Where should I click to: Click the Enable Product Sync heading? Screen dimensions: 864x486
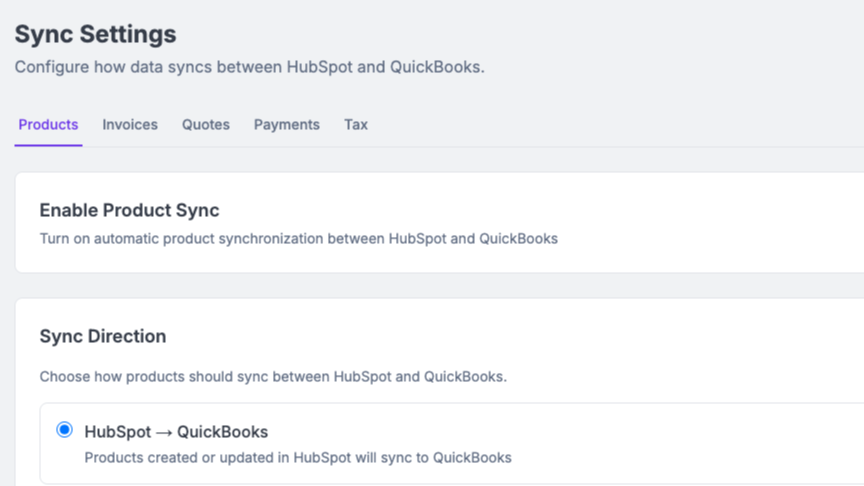(x=129, y=210)
